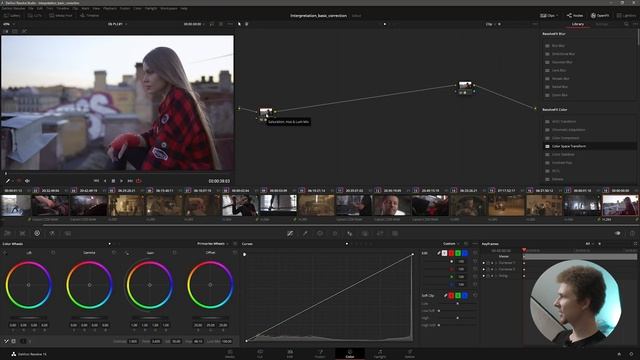This screenshot has width=640, height=360.
Task: Toggle the red Soft Clip channel
Action: pos(451,296)
